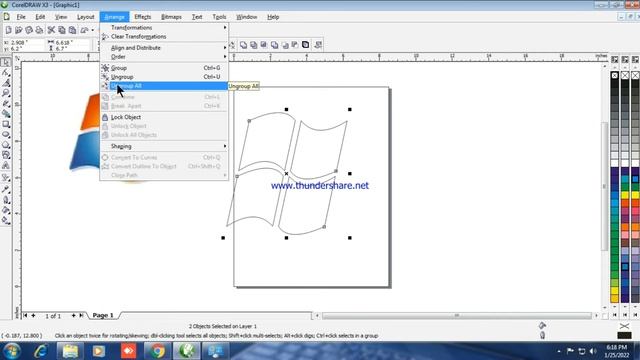Click the Paste toolbar icon
The height and width of the screenshot is (360, 640).
click(x=72, y=30)
